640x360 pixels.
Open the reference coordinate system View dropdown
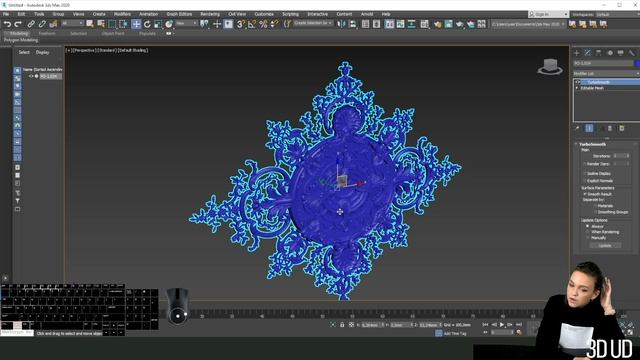[x=186, y=24]
